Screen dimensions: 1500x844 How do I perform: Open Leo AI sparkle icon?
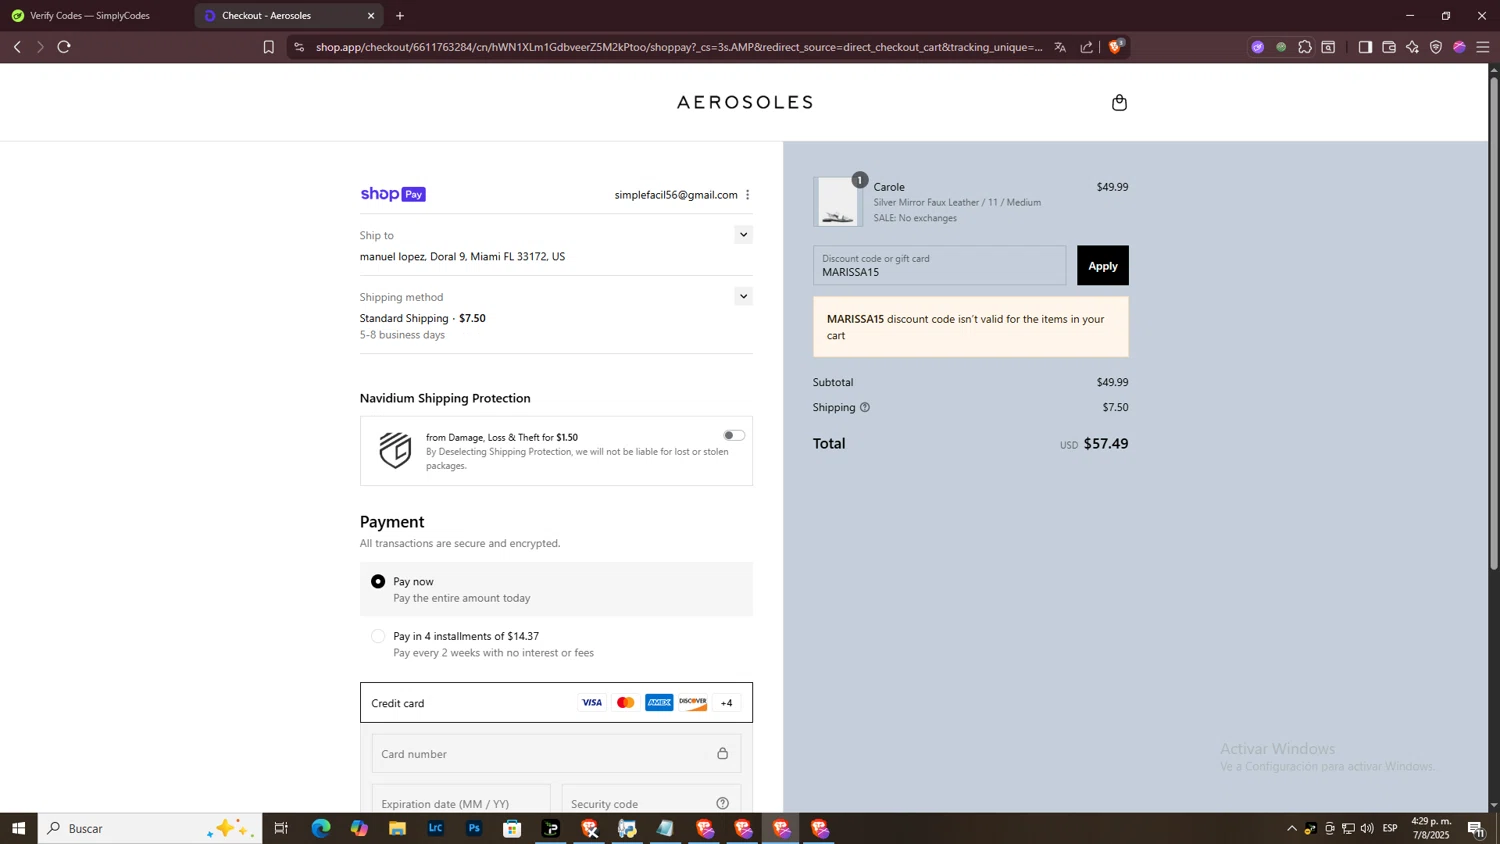[1412, 47]
